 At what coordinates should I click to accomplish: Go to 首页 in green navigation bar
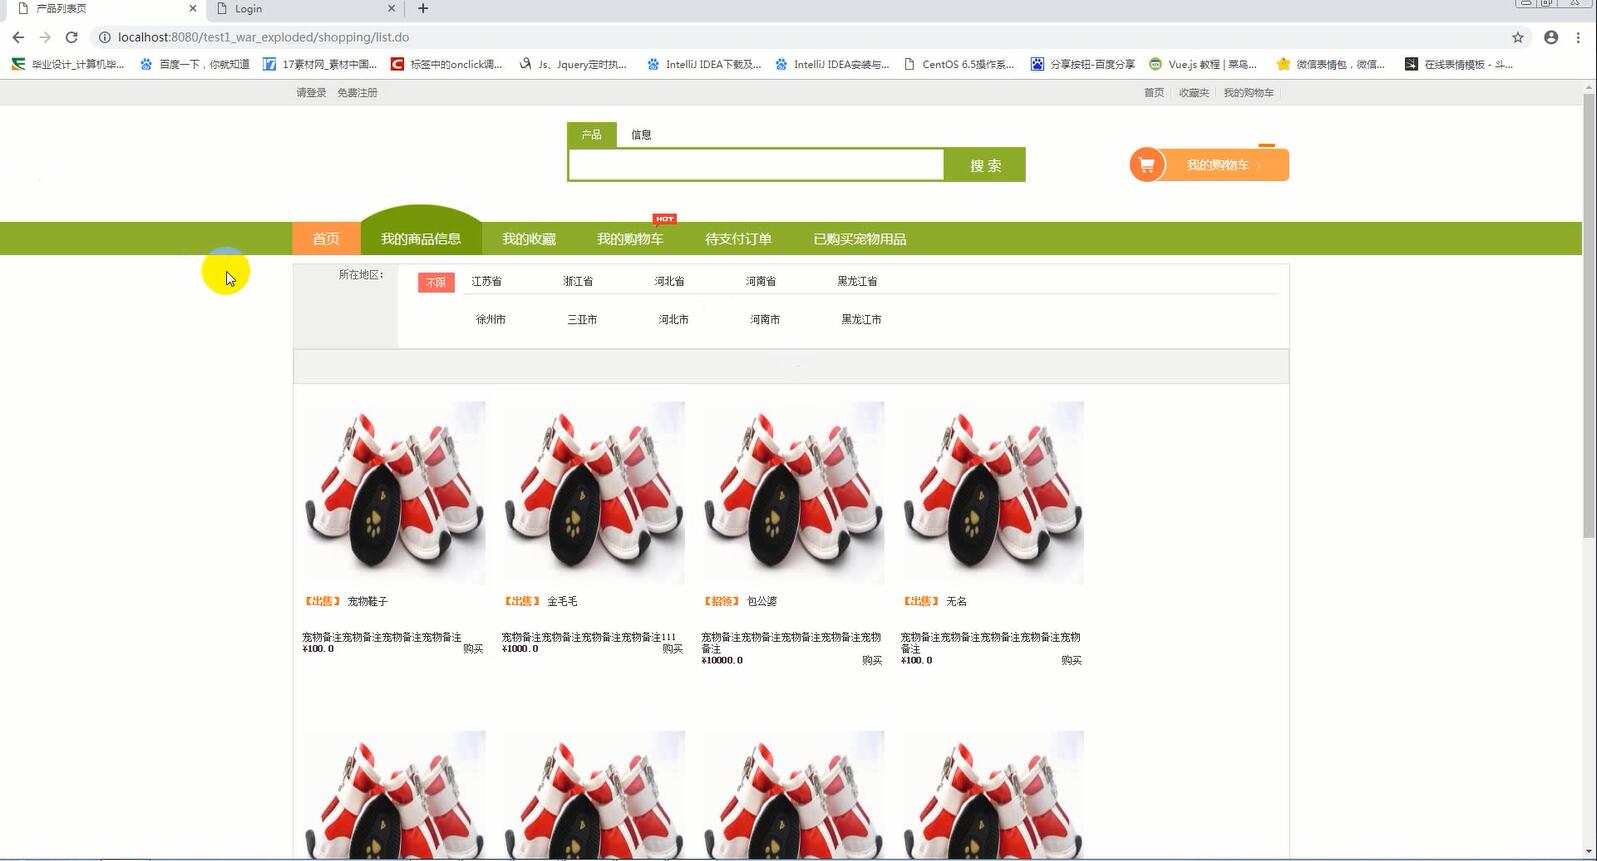[326, 239]
